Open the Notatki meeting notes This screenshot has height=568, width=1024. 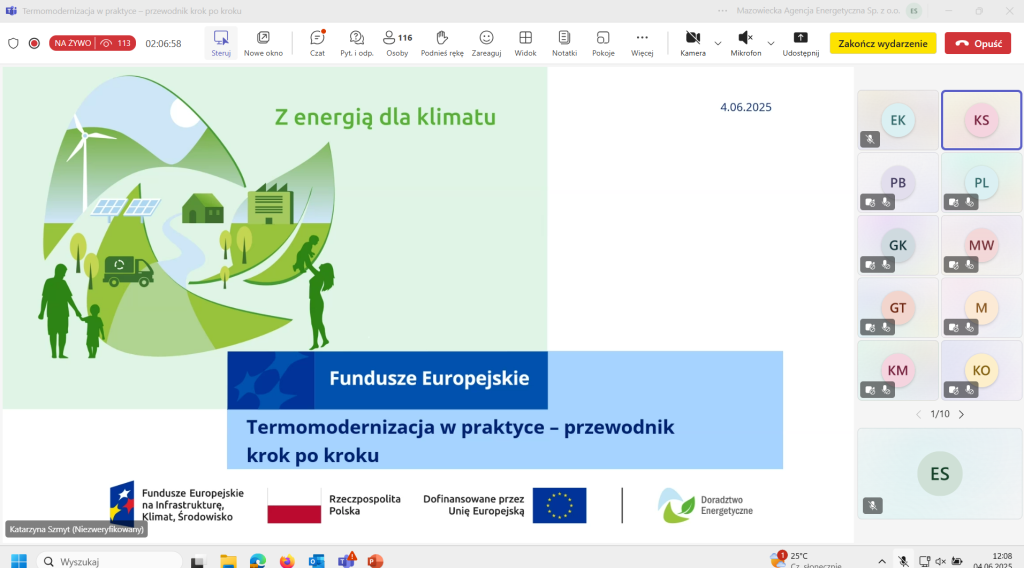click(564, 38)
